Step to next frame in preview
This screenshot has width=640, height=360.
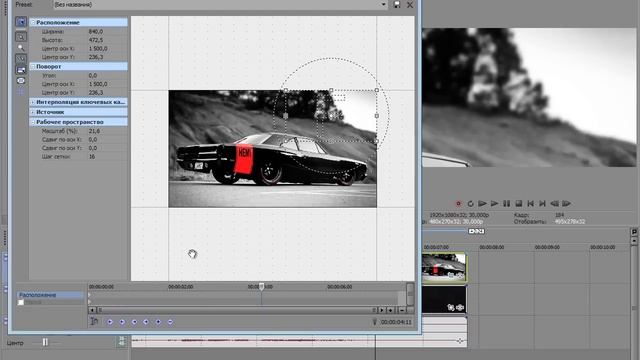pos(567,203)
